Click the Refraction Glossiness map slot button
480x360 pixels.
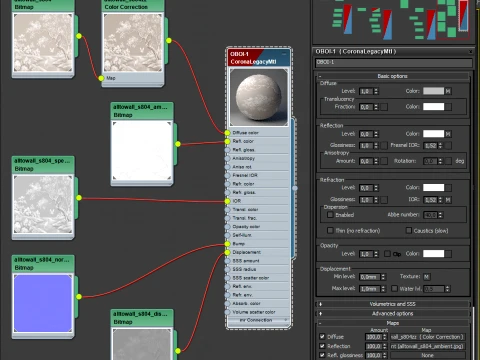(x=384, y=200)
